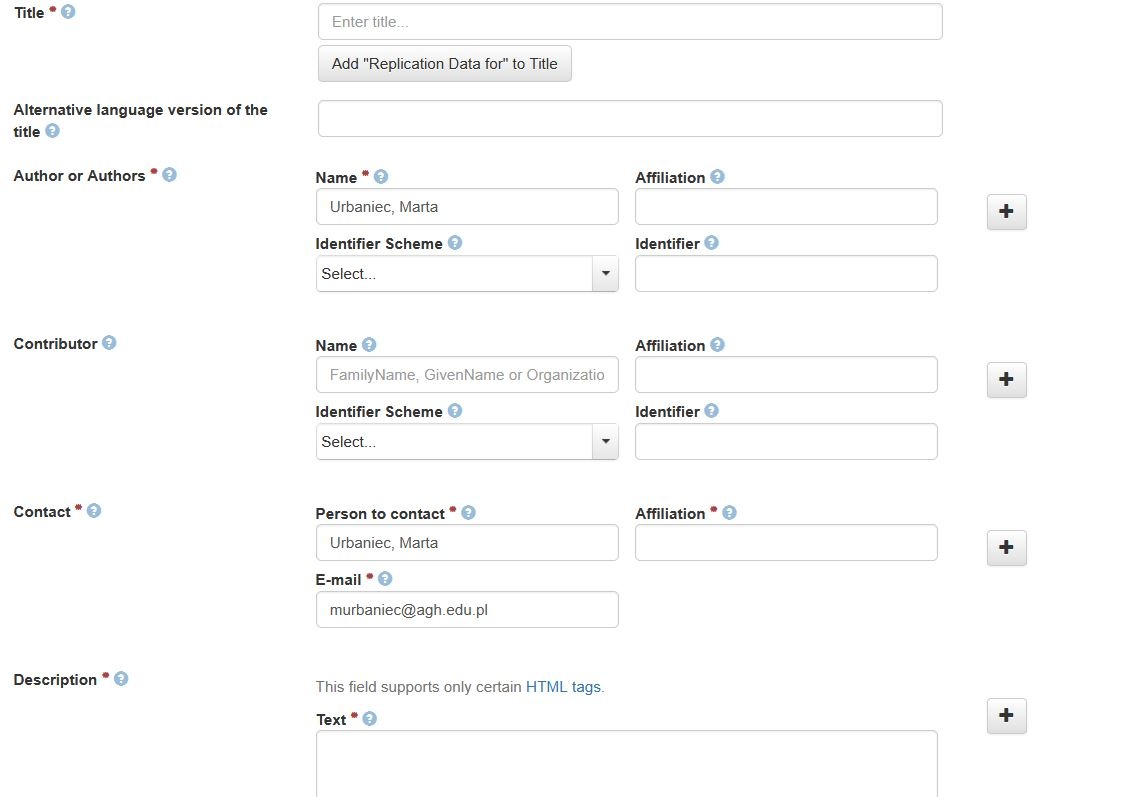1148x797 pixels.
Task: Click the help icon next to Title
Action: point(68,12)
